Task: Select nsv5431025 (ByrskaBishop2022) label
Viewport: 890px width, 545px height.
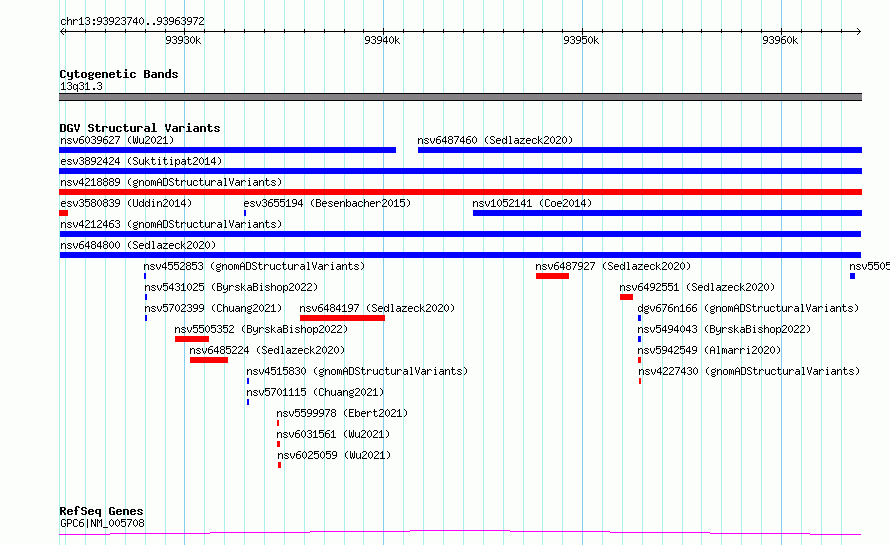Action: pos(231,287)
